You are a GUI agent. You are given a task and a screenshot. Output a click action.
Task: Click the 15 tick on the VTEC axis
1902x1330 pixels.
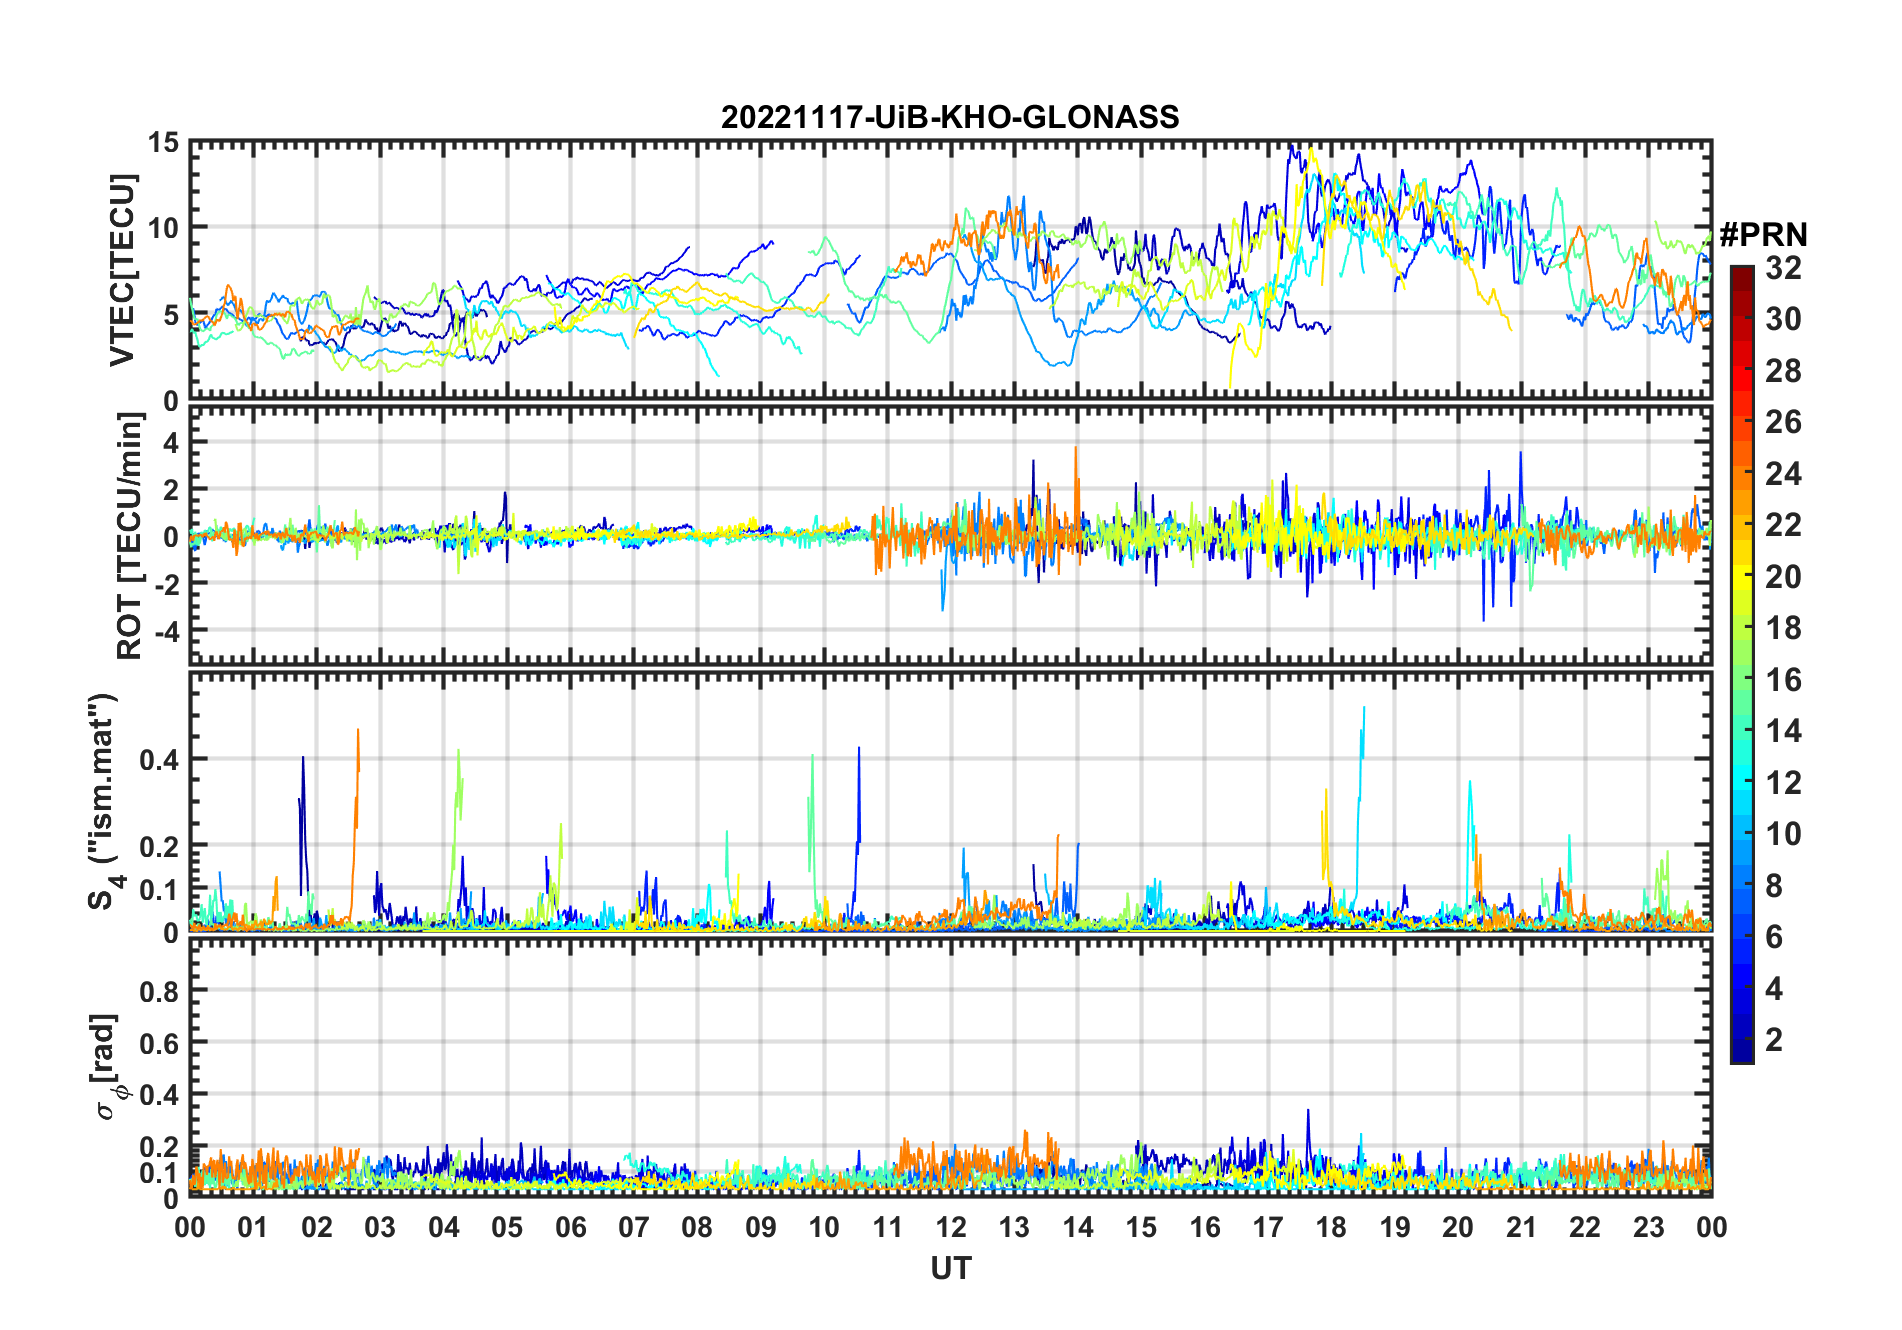163,143
